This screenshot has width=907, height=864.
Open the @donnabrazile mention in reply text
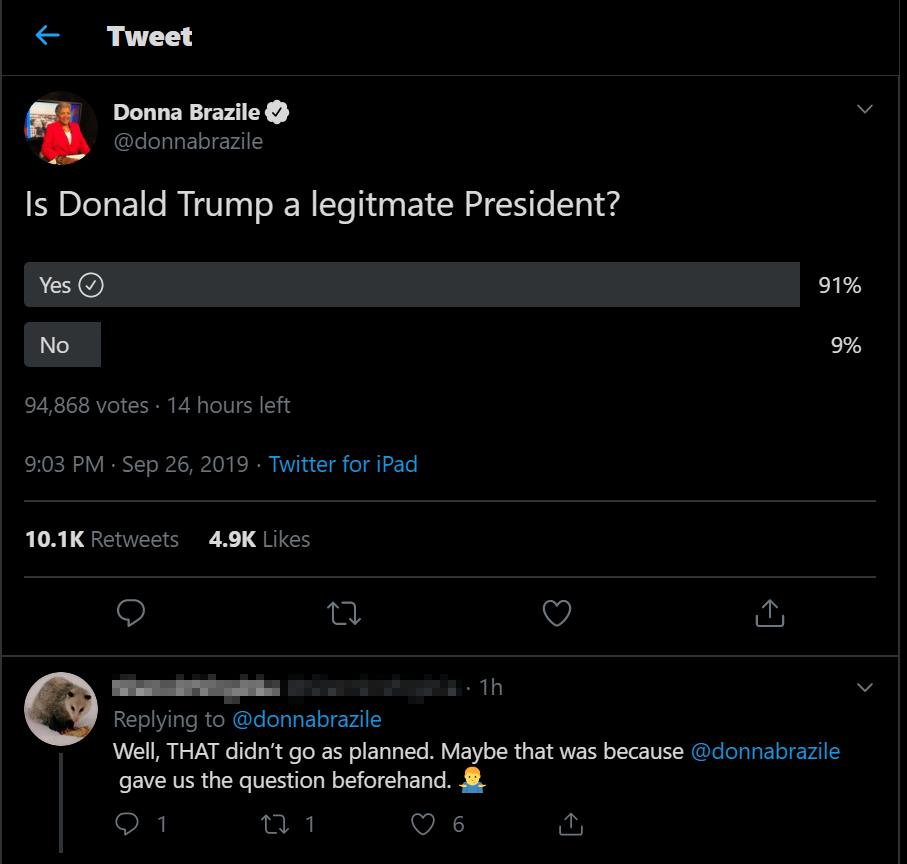point(765,751)
